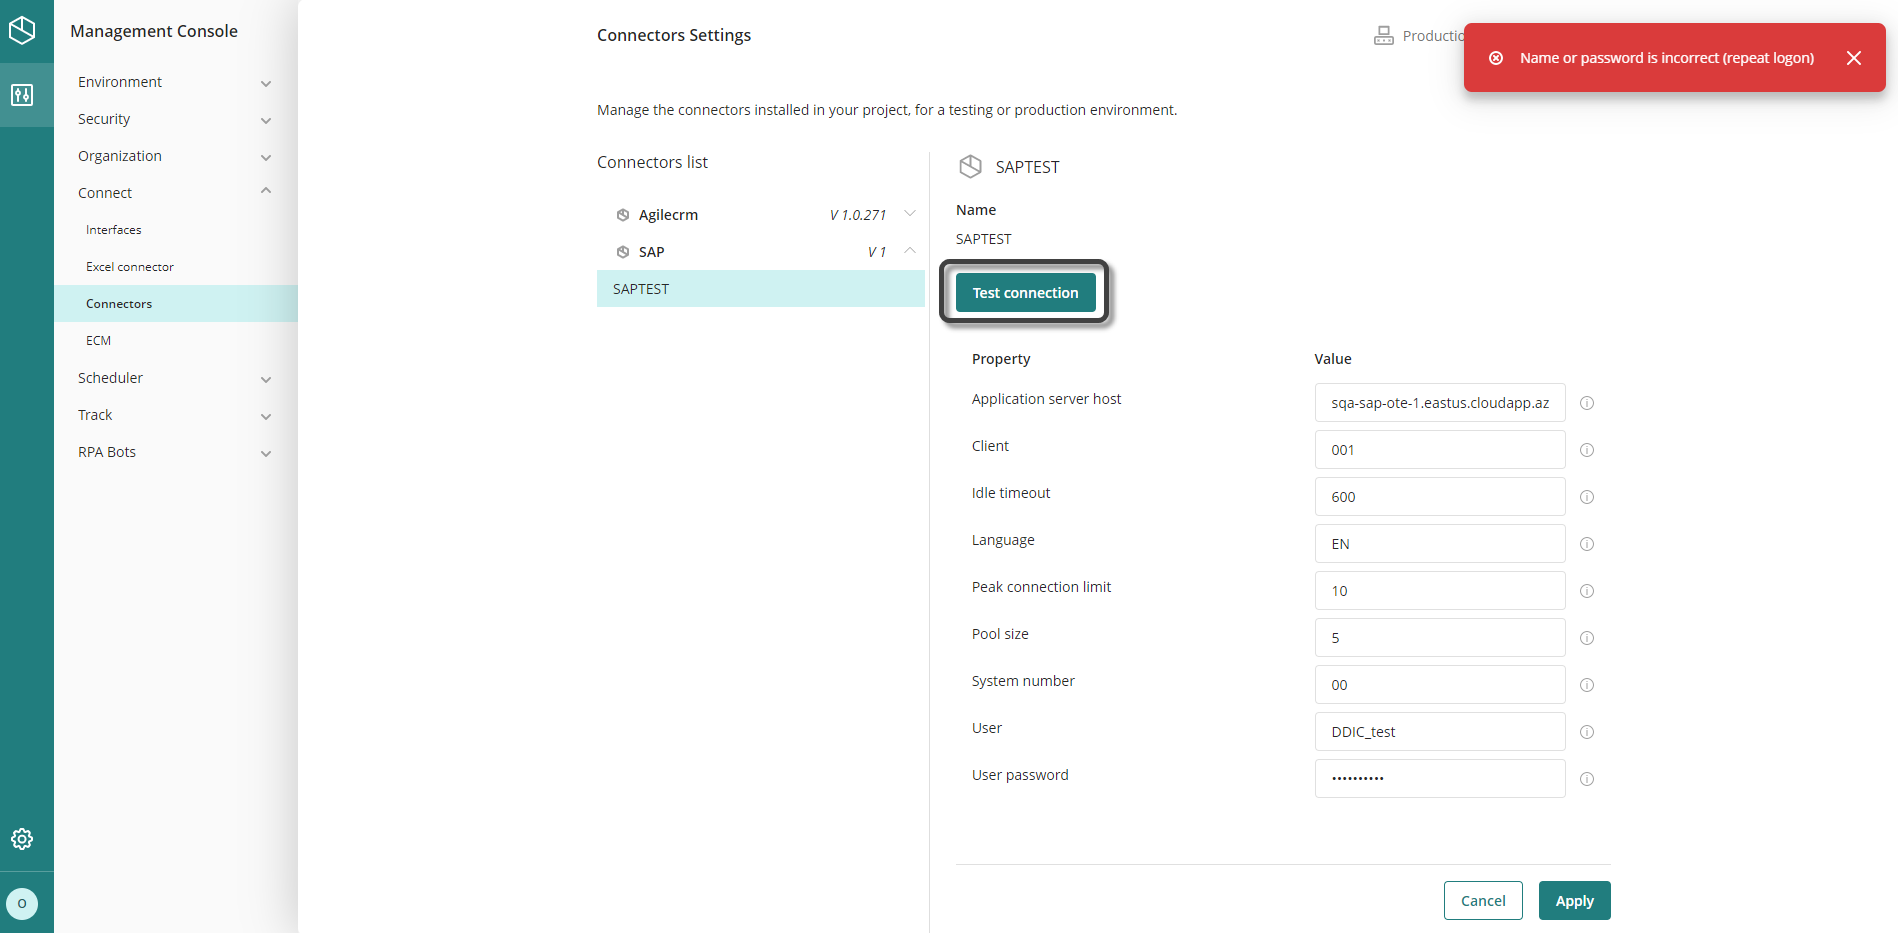Open the user avatar 'O' icon
1898x933 pixels.
22,904
